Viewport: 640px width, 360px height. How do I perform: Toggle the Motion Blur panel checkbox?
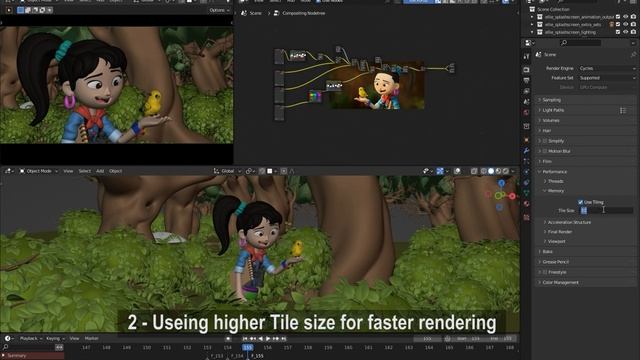point(545,151)
